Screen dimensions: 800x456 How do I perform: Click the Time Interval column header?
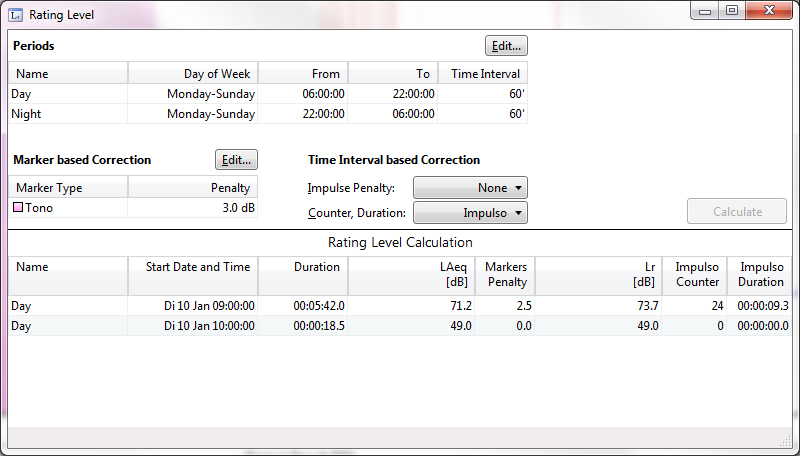482,74
